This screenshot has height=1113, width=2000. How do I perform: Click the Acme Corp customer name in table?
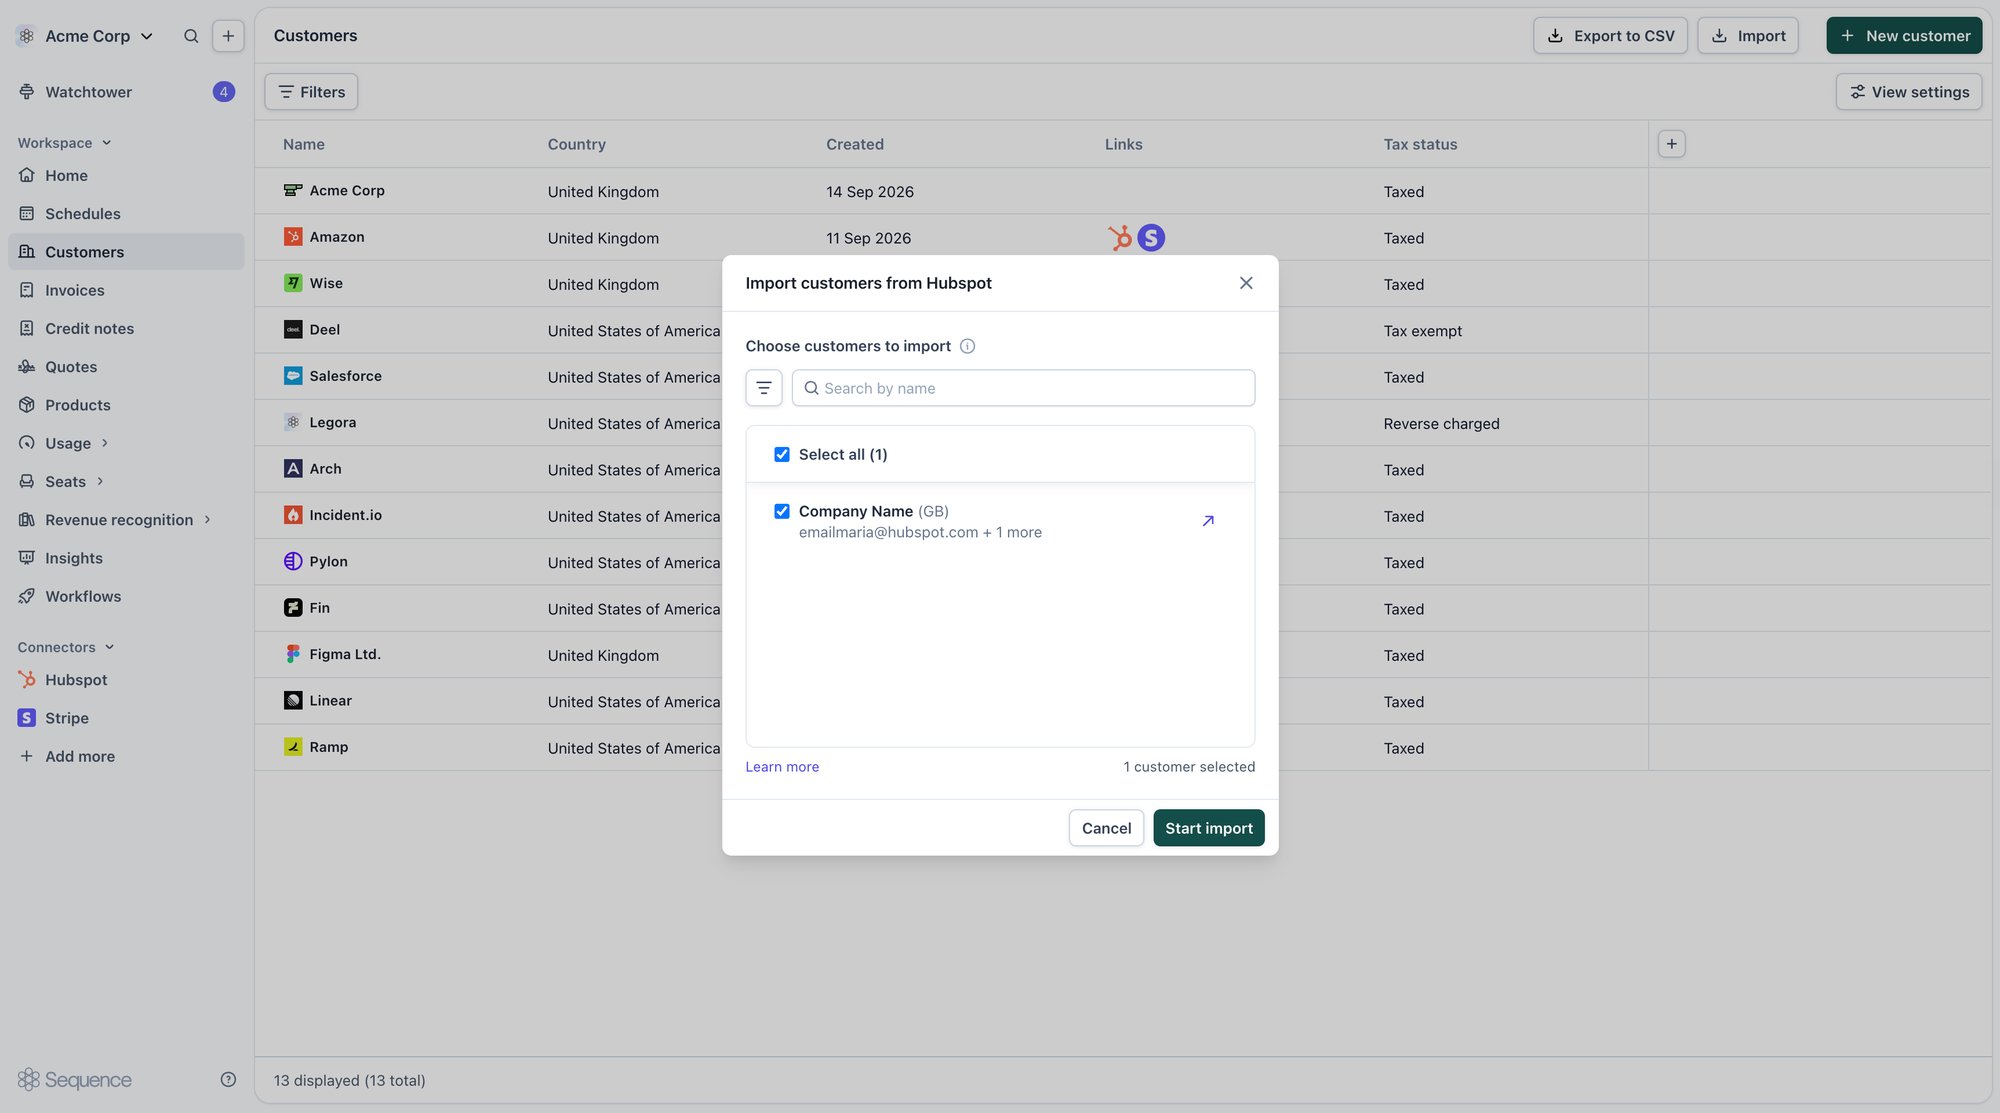(347, 190)
